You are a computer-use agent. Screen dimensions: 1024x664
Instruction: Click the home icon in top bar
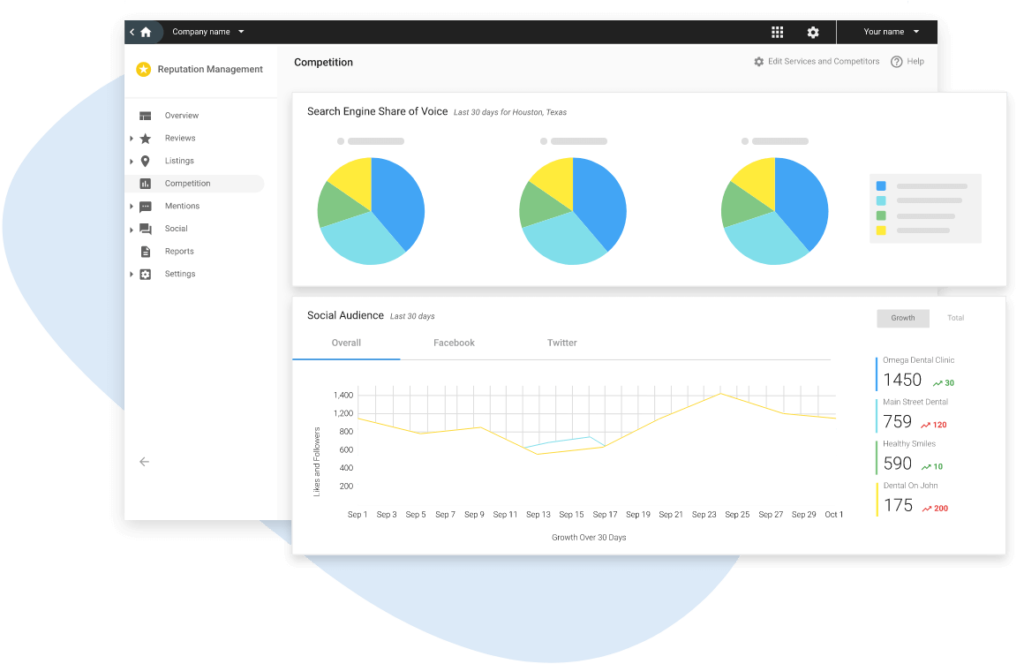pos(146,32)
